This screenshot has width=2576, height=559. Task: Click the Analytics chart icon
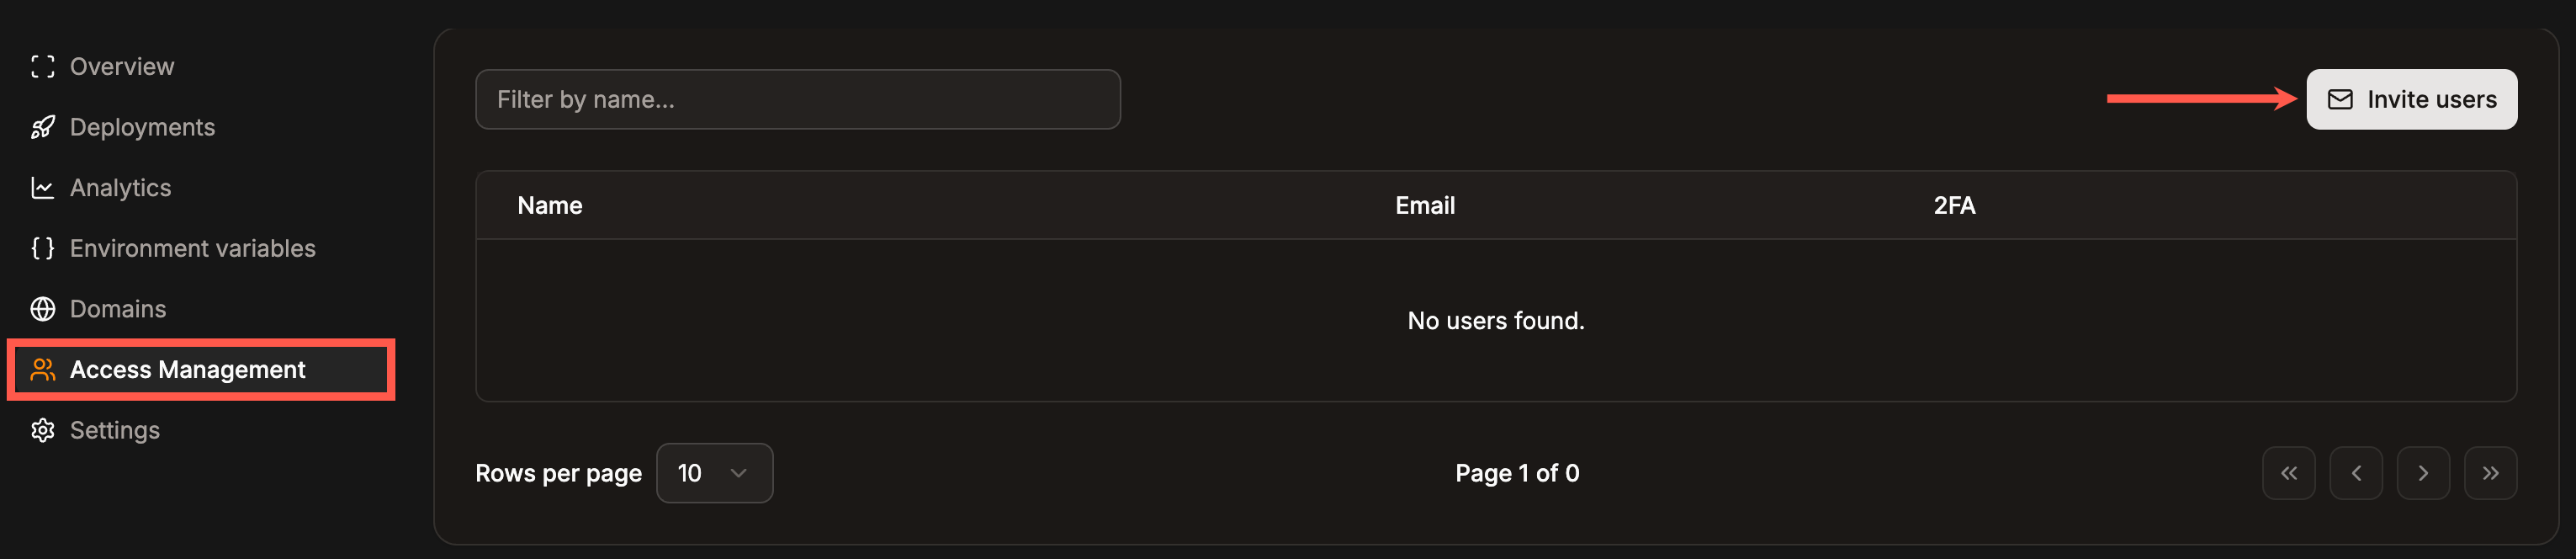point(42,187)
